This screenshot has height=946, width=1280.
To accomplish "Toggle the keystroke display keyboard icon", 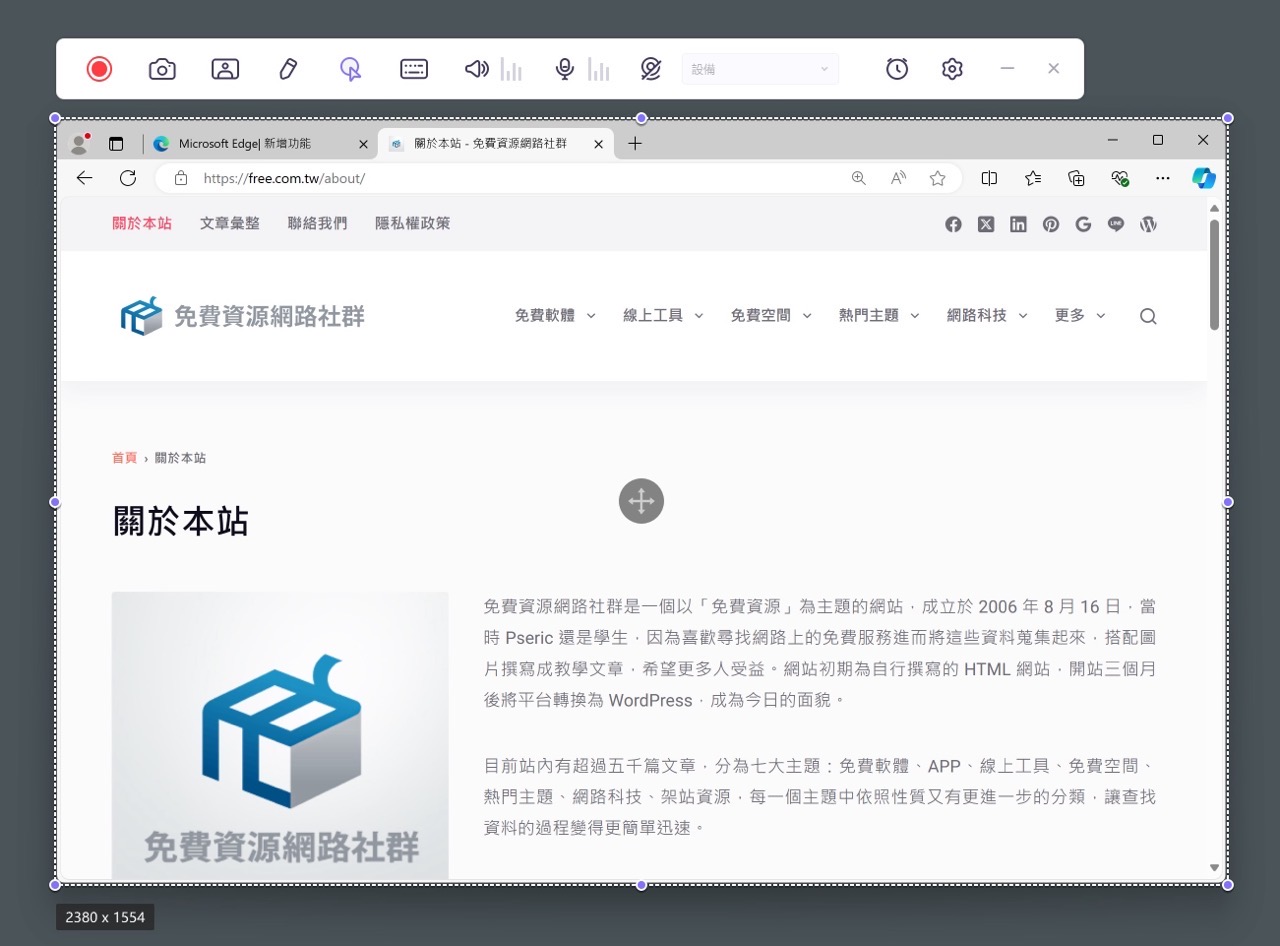I will (x=414, y=69).
